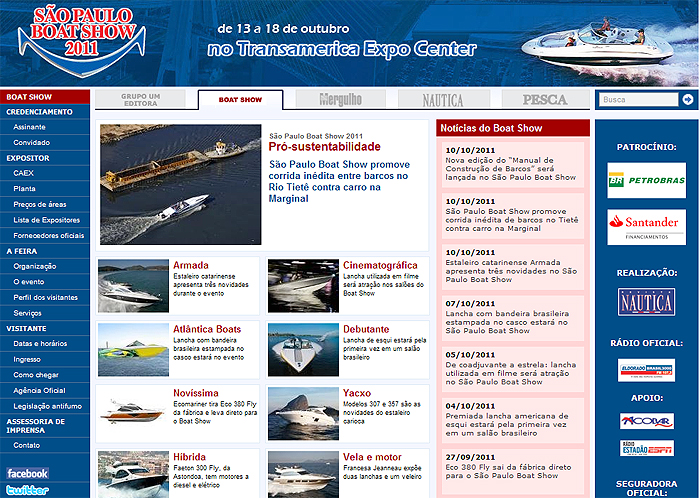This screenshot has width=700, height=498.
Task: Open the Cinematográfica article title
Action: pyautogui.click(x=380, y=265)
